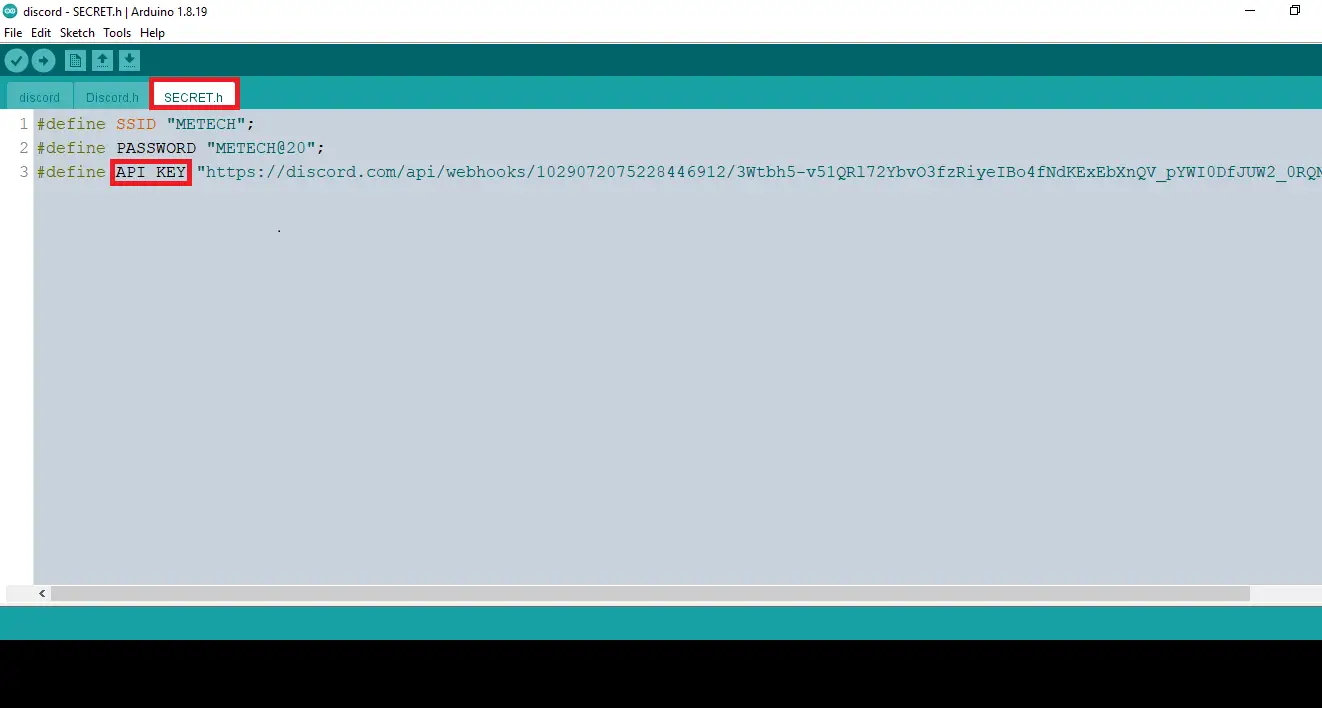Viewport: 1322px width, 708px height.
Task: Select the SECRET.h tab
Action: point(194,97)
